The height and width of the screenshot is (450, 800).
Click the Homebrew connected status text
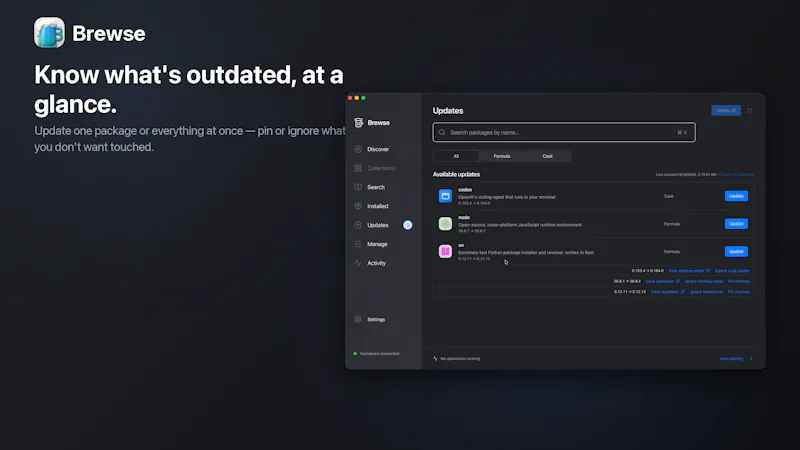[x=379, y=354]
